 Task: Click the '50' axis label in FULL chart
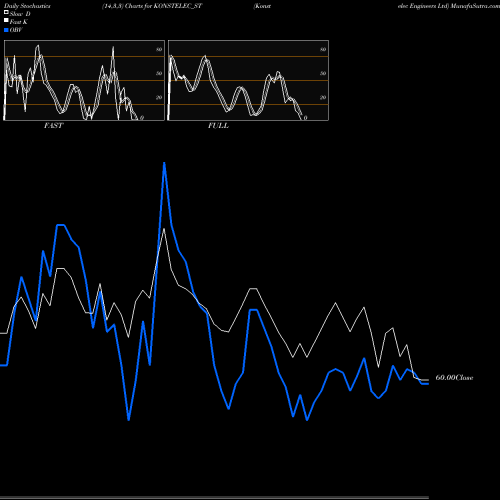pos(323,73)
